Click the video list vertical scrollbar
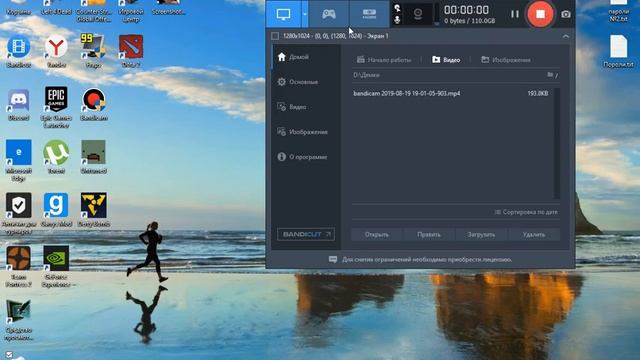The height and width of the screenshot is (360, 640). coord(556,143)
